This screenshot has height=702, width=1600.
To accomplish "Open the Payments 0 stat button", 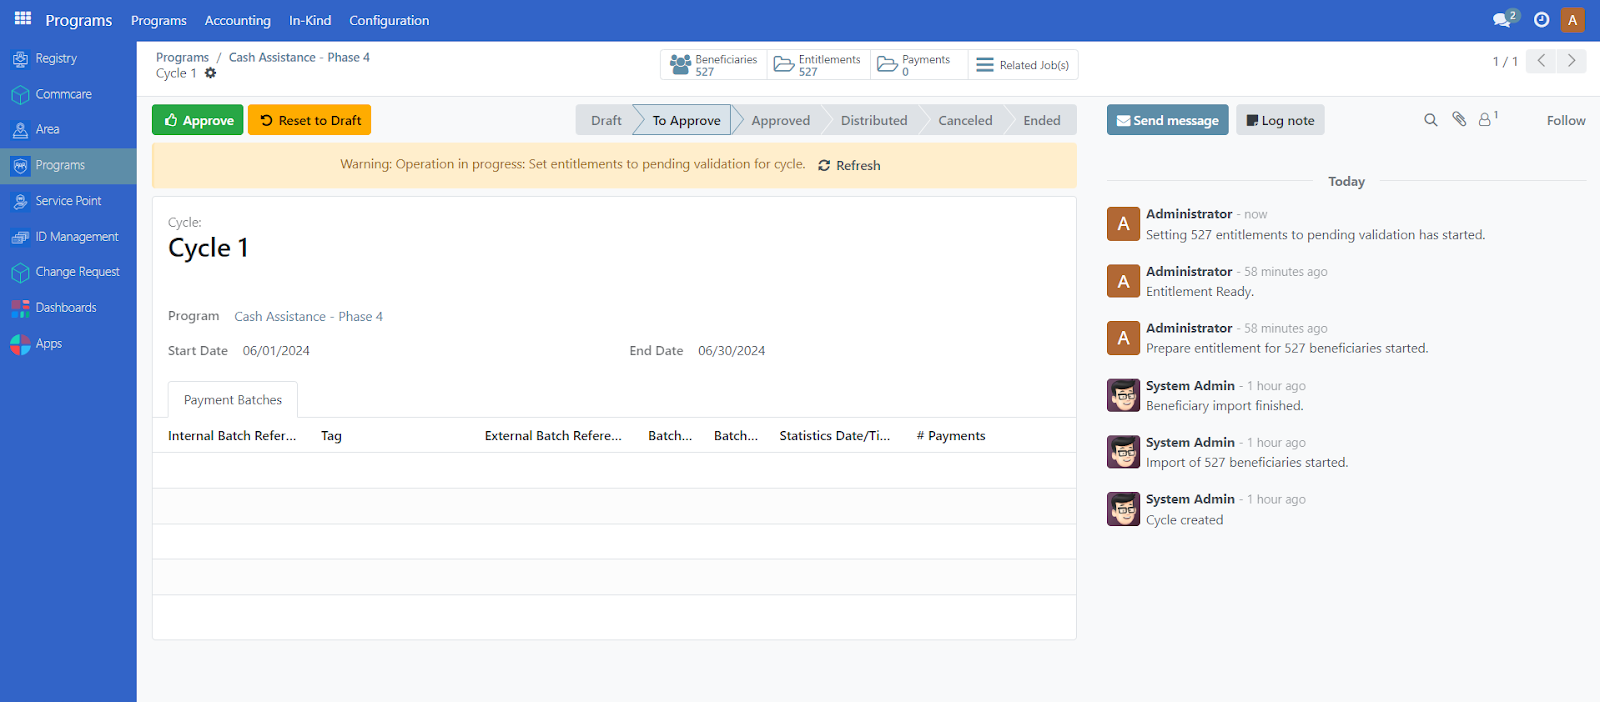I will point(919,65).
